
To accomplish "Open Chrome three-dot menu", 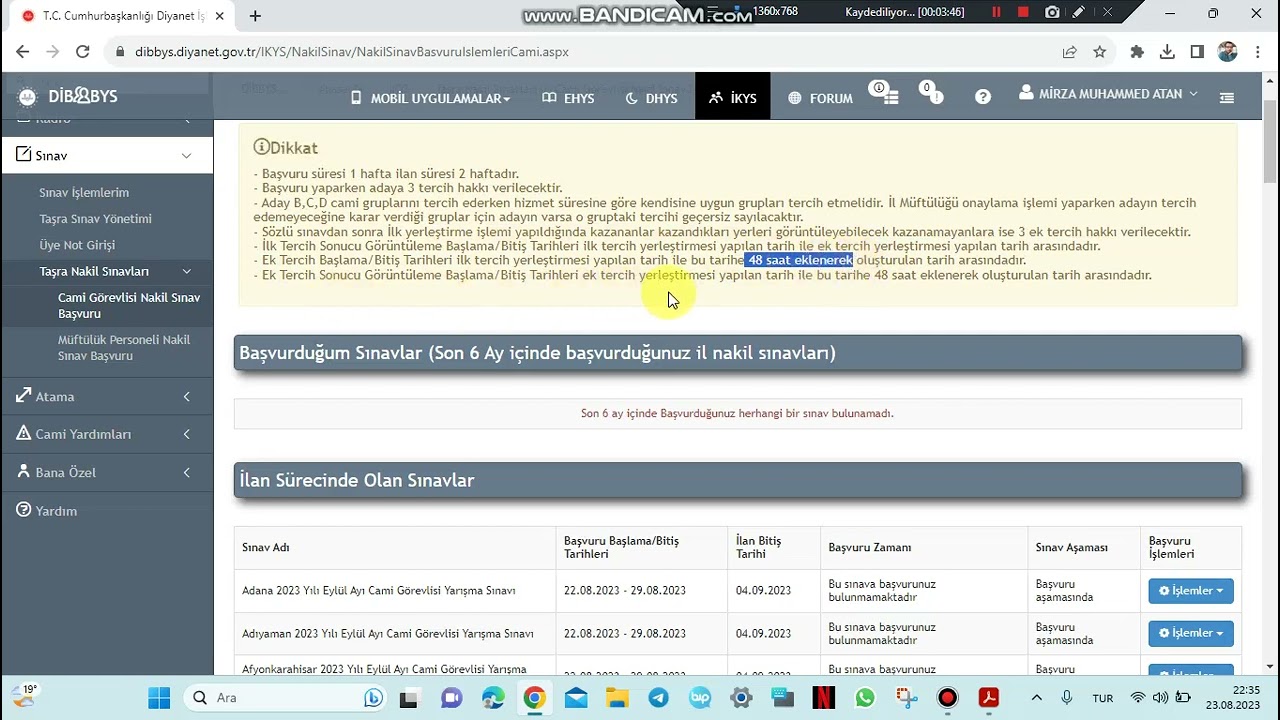I will [1258, 52].
